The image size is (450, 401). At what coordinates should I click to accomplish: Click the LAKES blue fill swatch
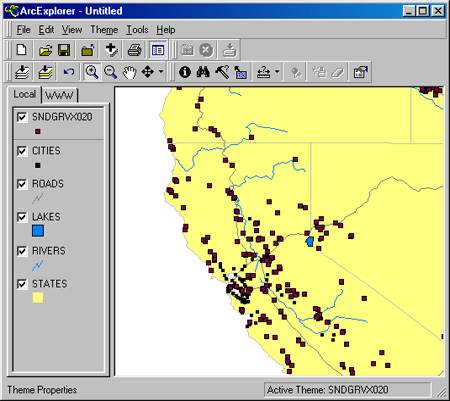point(38,231)
